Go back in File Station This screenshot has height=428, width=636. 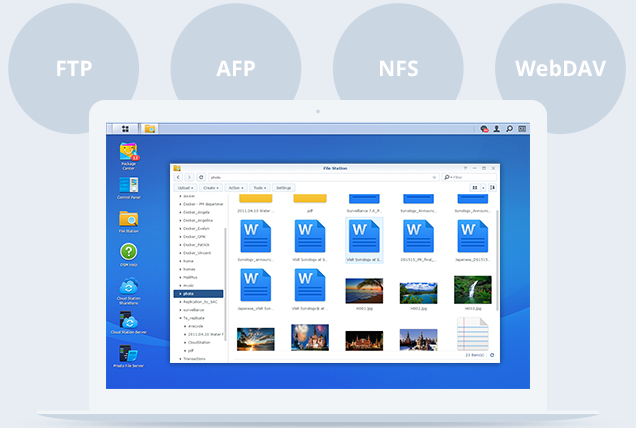[178, 177]
